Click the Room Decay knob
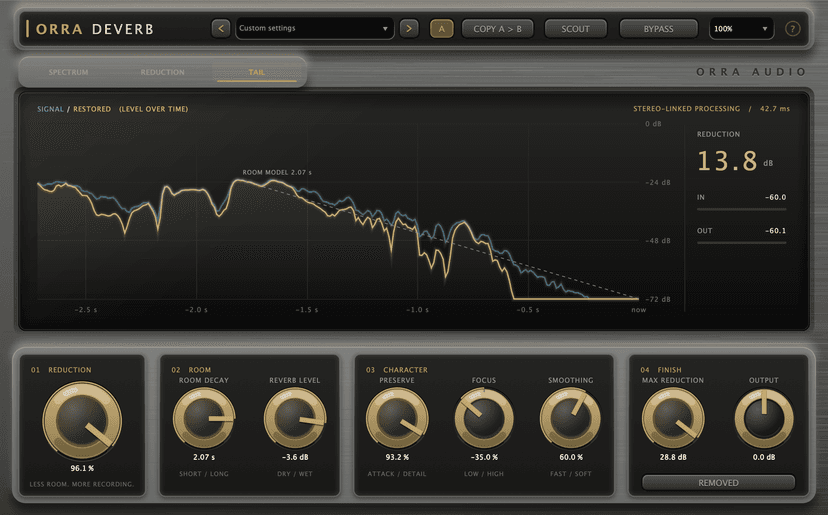Viewport: 828px width, 515px height. (204, 418)
